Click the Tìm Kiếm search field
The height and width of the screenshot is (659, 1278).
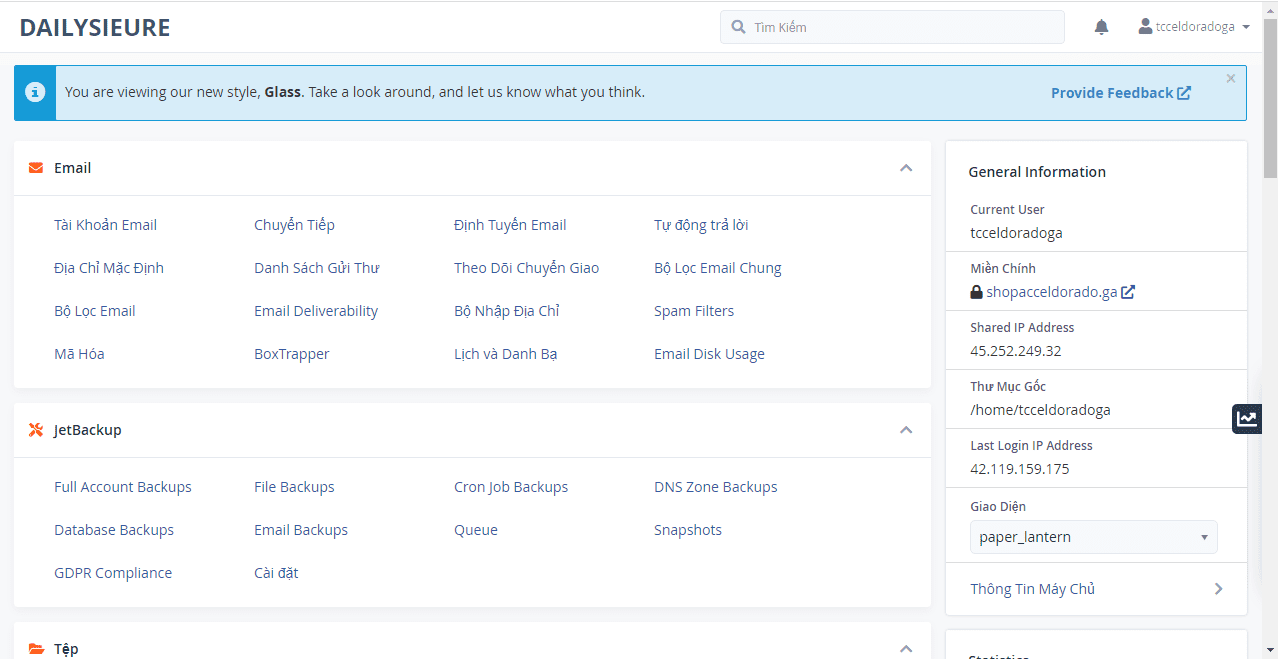(x=892, y=27)
